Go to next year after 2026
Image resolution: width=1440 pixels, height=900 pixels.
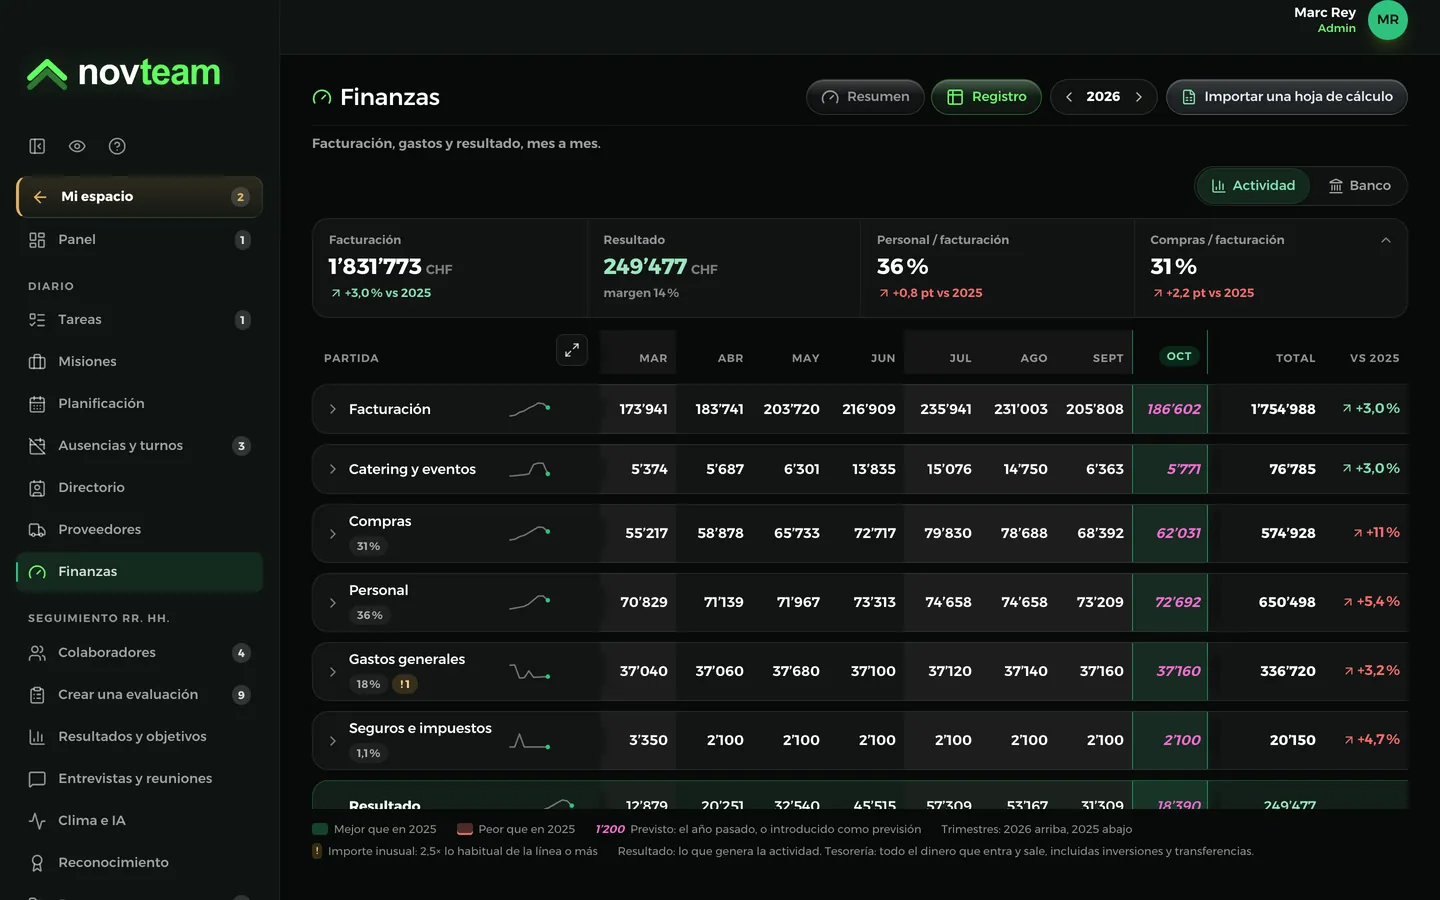1138,97
